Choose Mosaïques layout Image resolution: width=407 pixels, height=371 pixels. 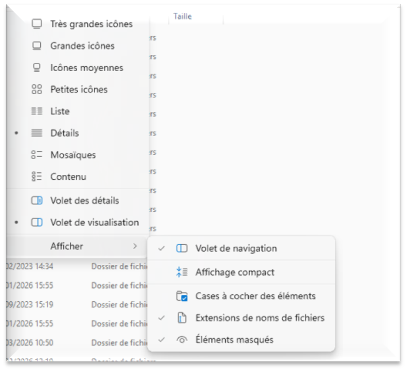point(78,155)
